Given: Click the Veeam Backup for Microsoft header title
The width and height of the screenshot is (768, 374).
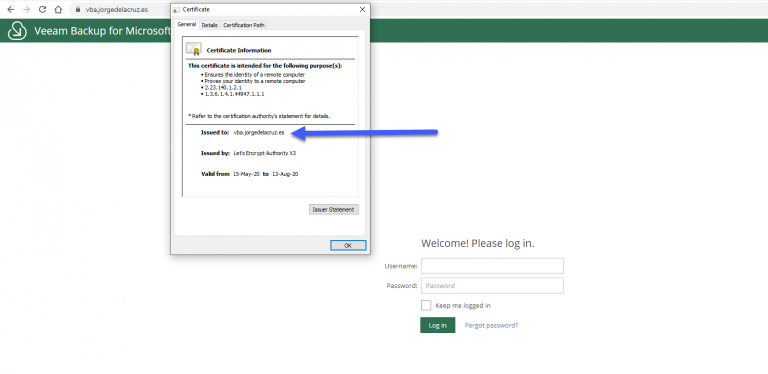Looking at the screenshot, I should tap(102, 31).
